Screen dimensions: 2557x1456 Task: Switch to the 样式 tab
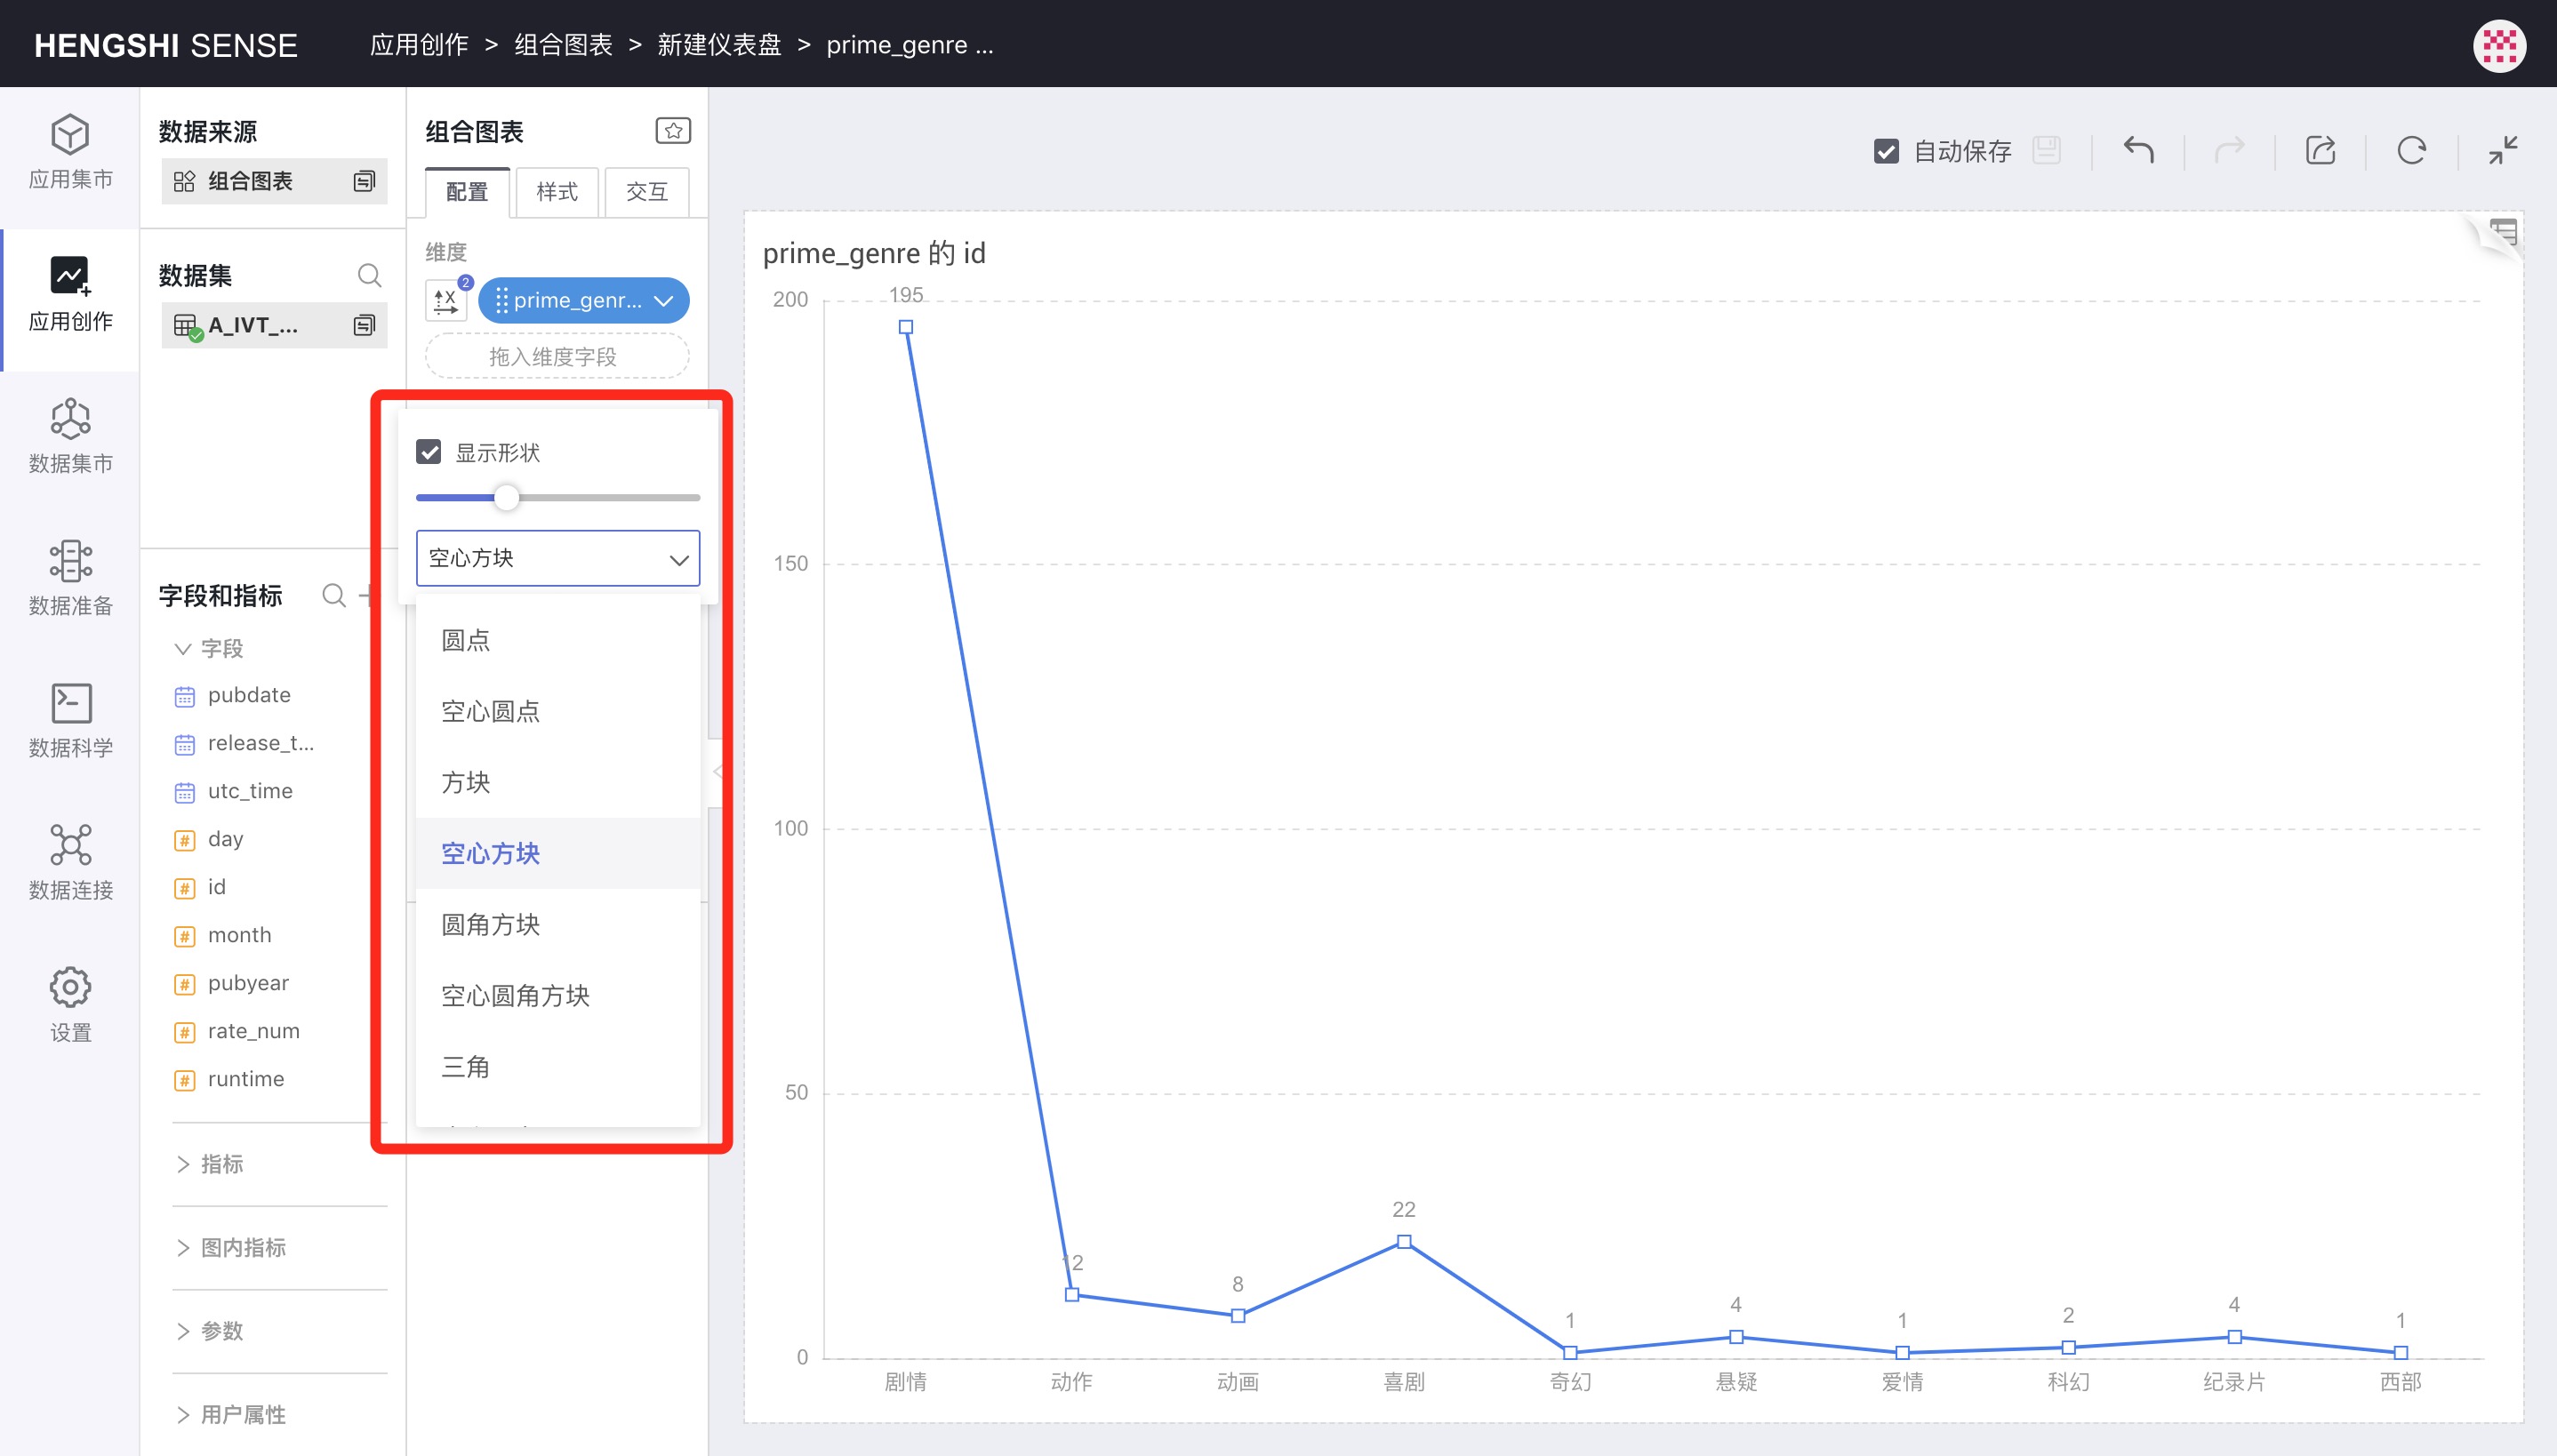(557, 192)
